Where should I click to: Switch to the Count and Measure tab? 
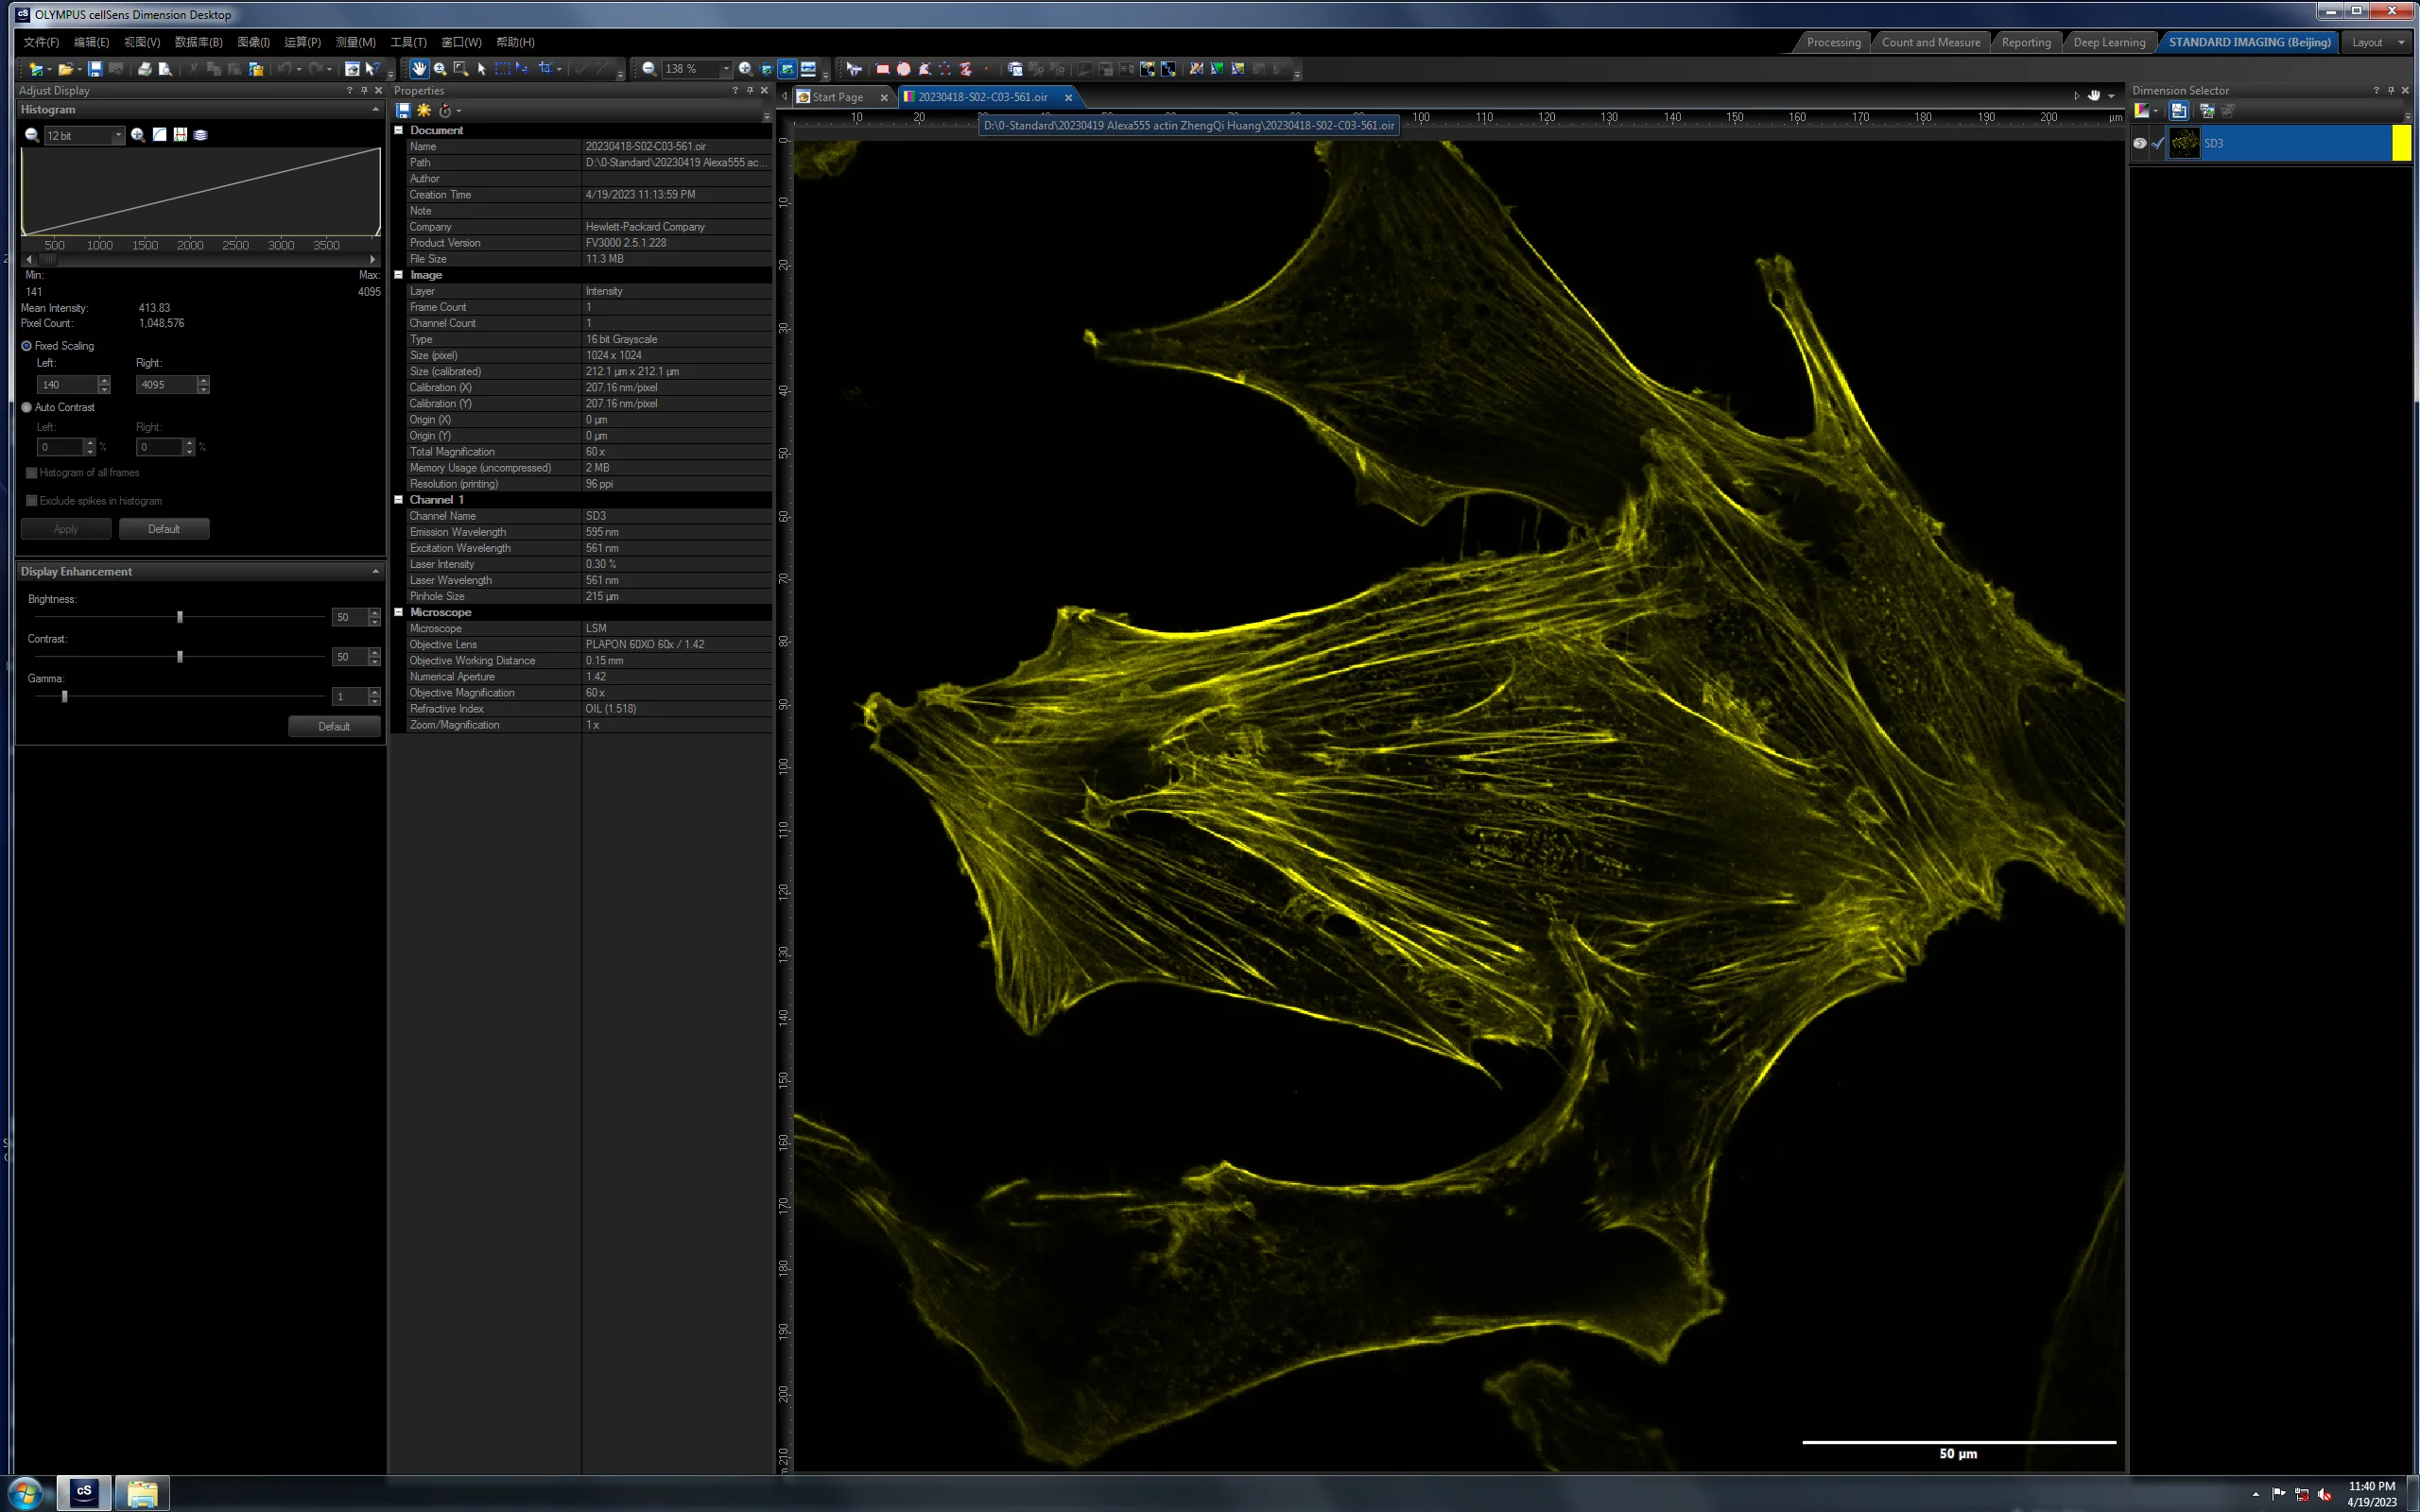(1930, 42)
